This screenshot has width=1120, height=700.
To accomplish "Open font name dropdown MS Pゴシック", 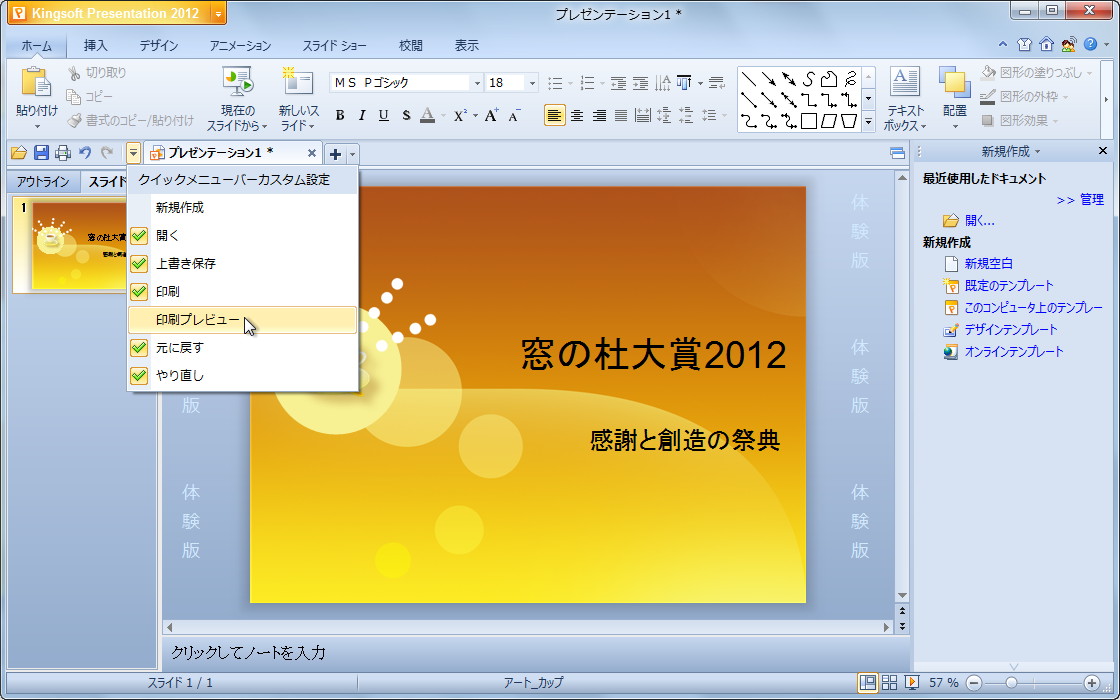I will click(477, 83).
